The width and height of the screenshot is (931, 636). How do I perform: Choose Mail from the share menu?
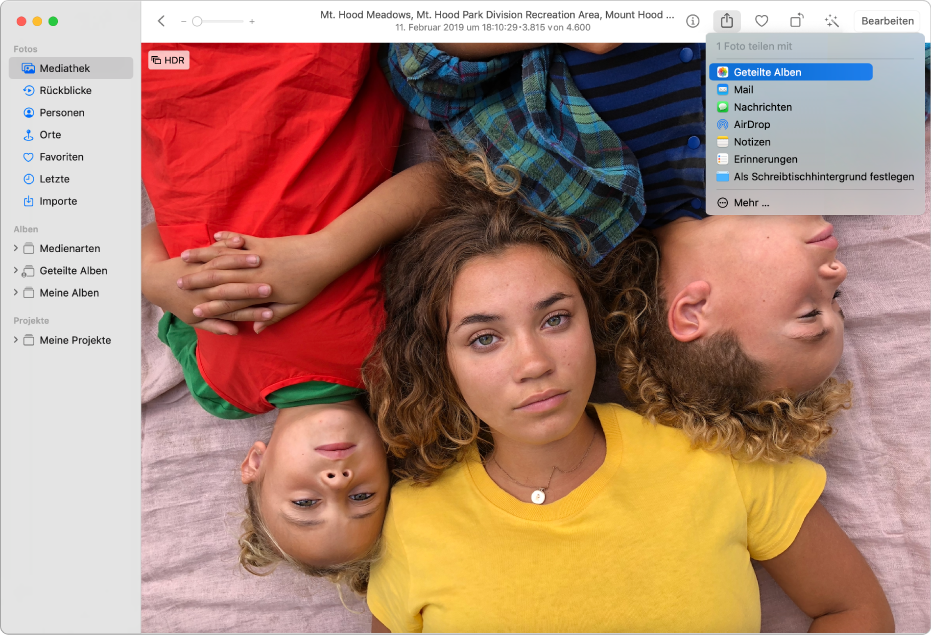(743, 90)
